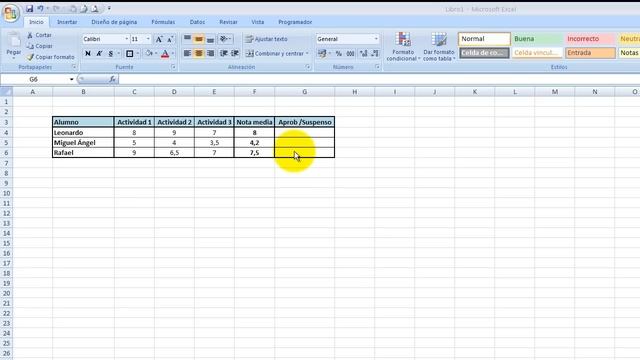Toggle italic (K) formatting

click(99, 53)
